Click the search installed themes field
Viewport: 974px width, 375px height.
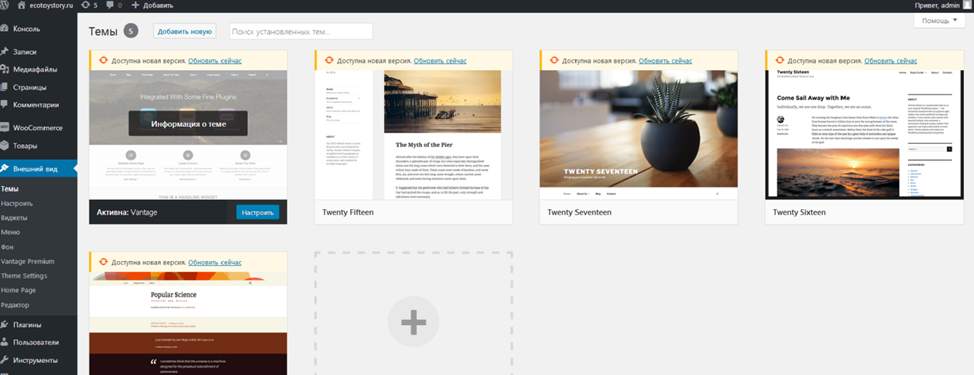(301, 31)
